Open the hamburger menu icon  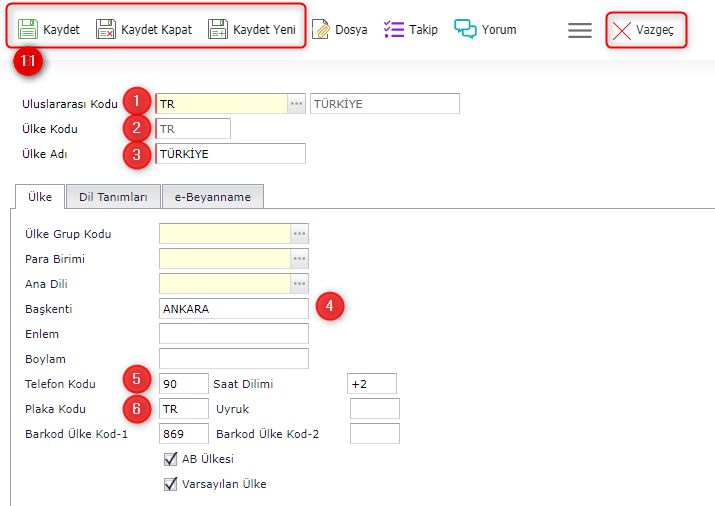coord(580,30)
